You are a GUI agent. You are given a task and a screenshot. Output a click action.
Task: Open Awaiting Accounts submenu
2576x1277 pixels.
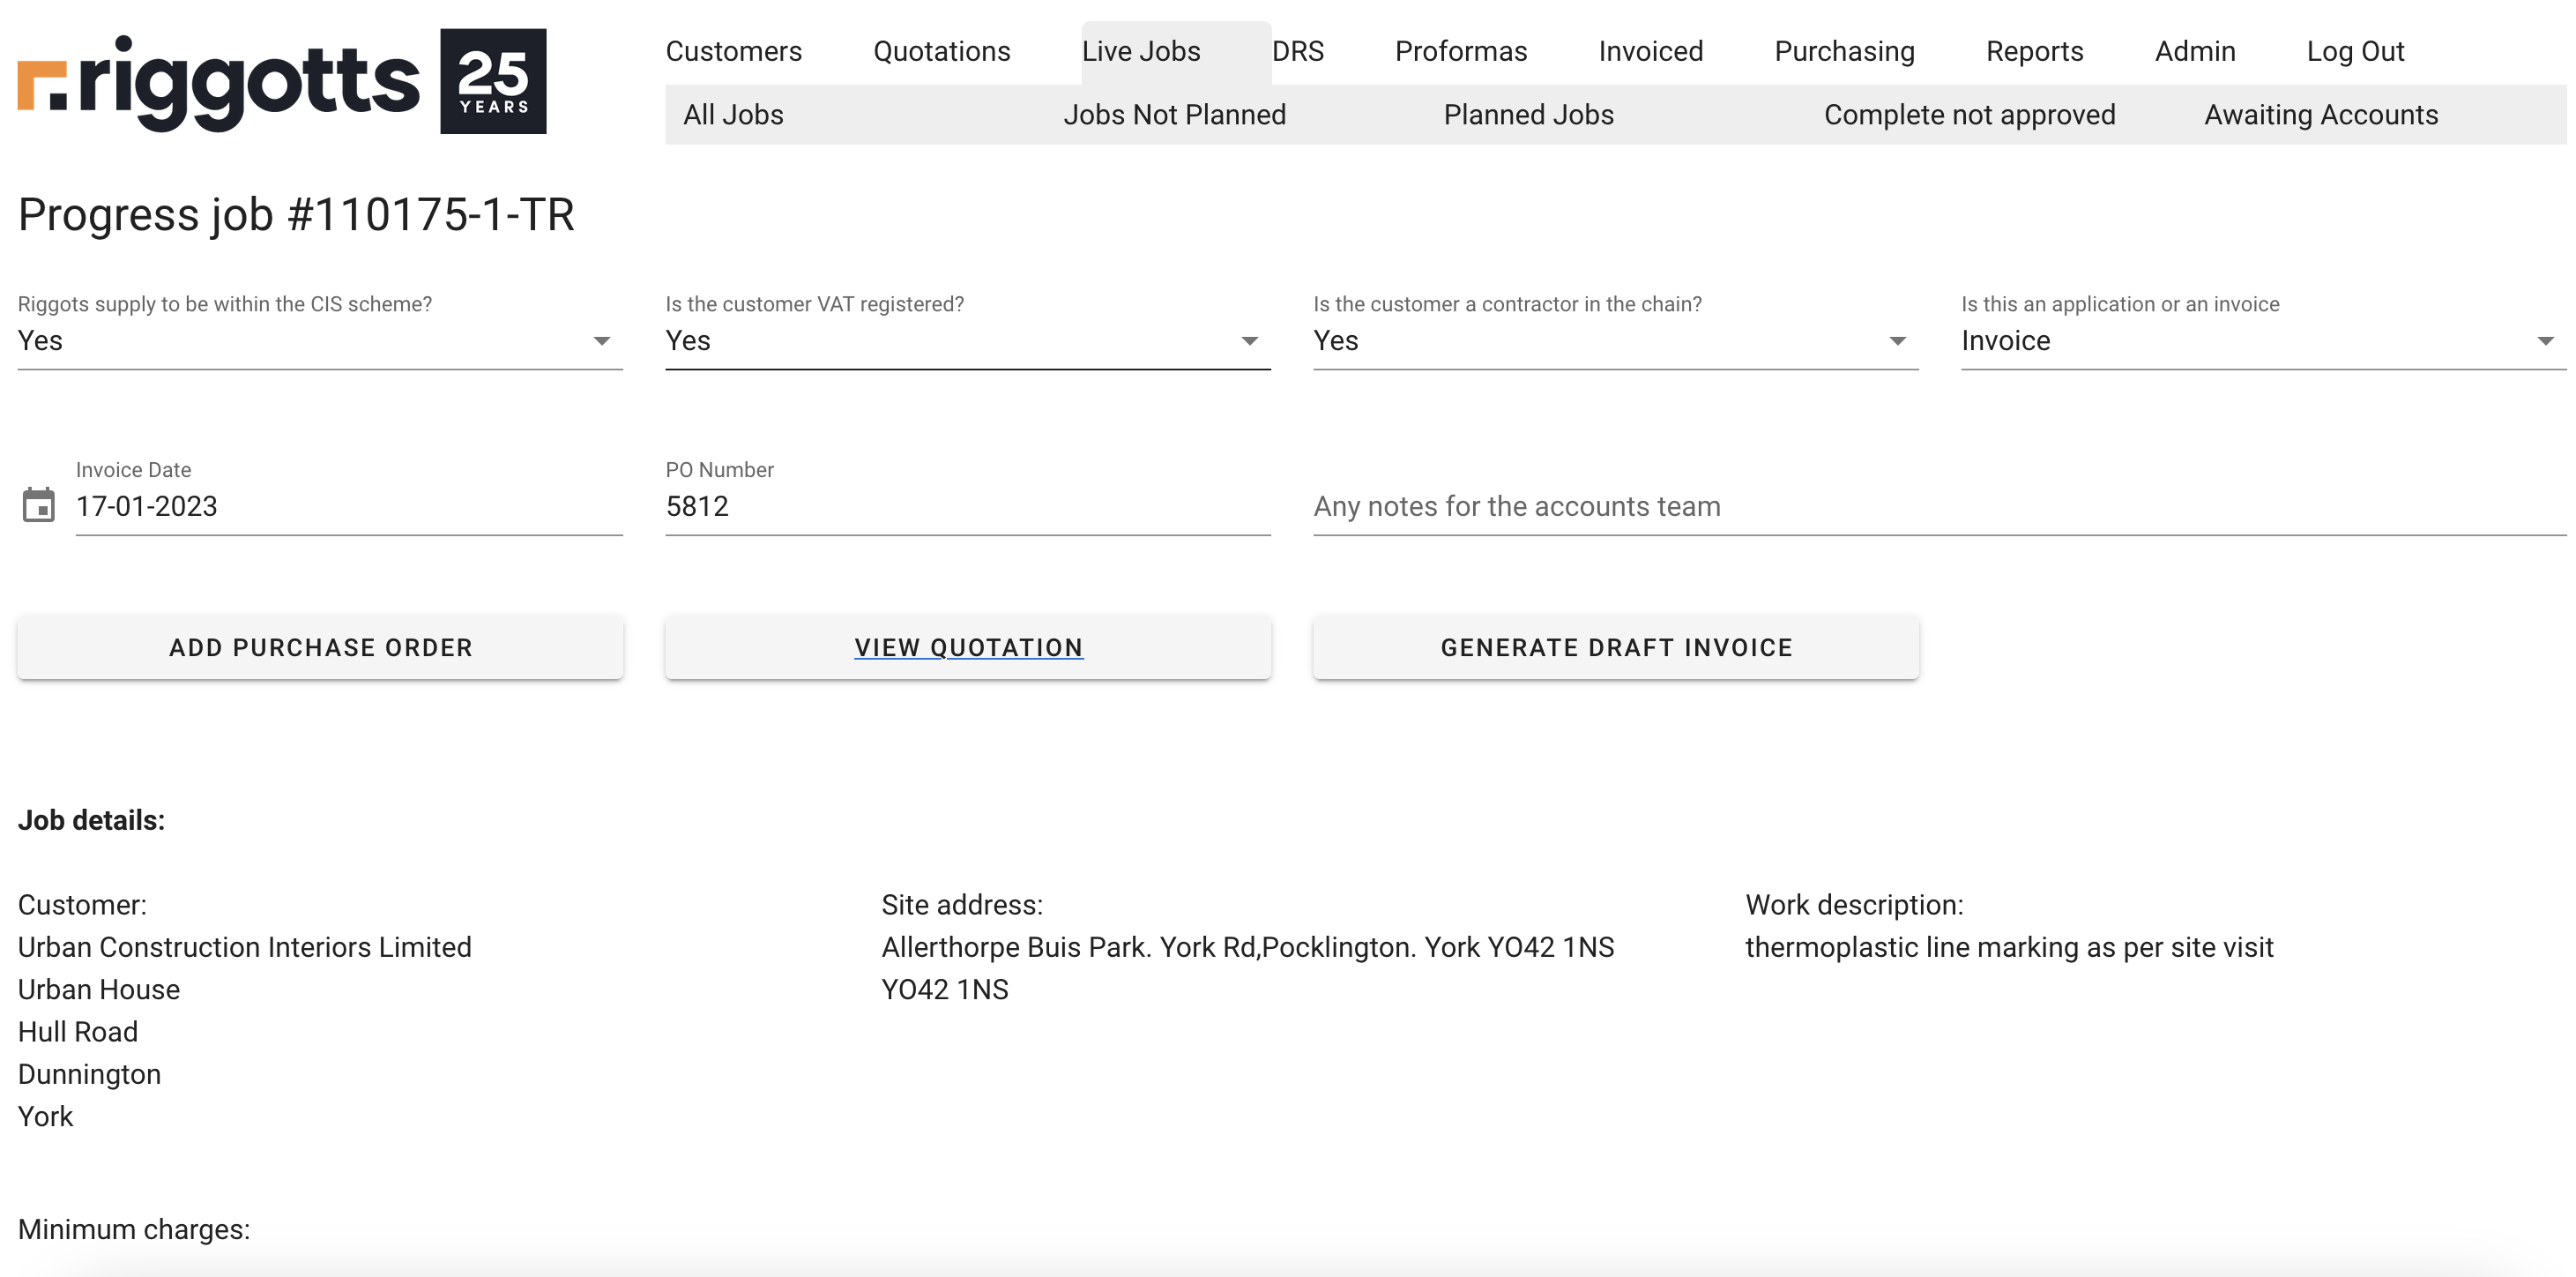pyautogui.click(x=2320, y=115)
